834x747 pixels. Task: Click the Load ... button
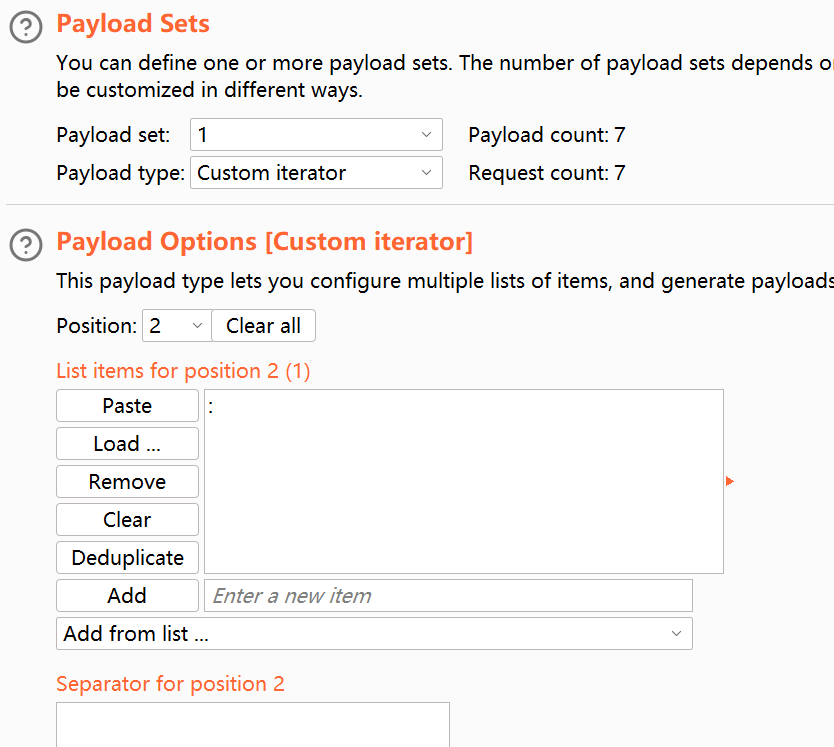127,444
